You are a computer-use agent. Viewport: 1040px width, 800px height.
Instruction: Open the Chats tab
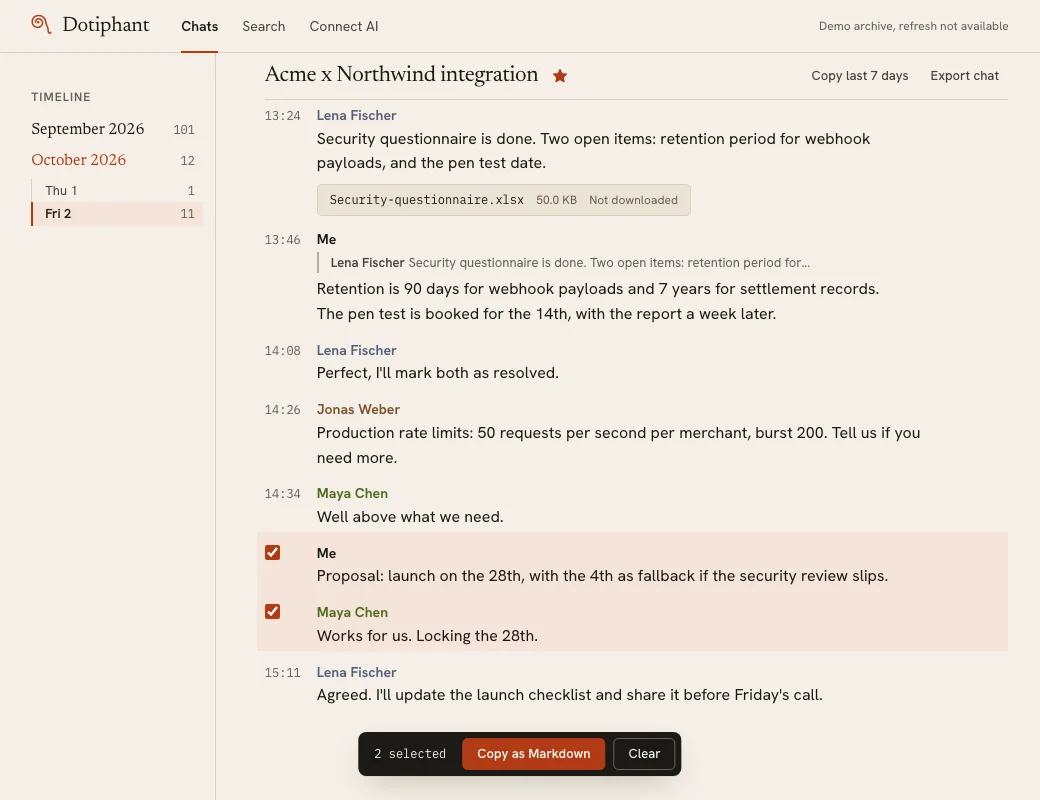click(x=200, y=27)
